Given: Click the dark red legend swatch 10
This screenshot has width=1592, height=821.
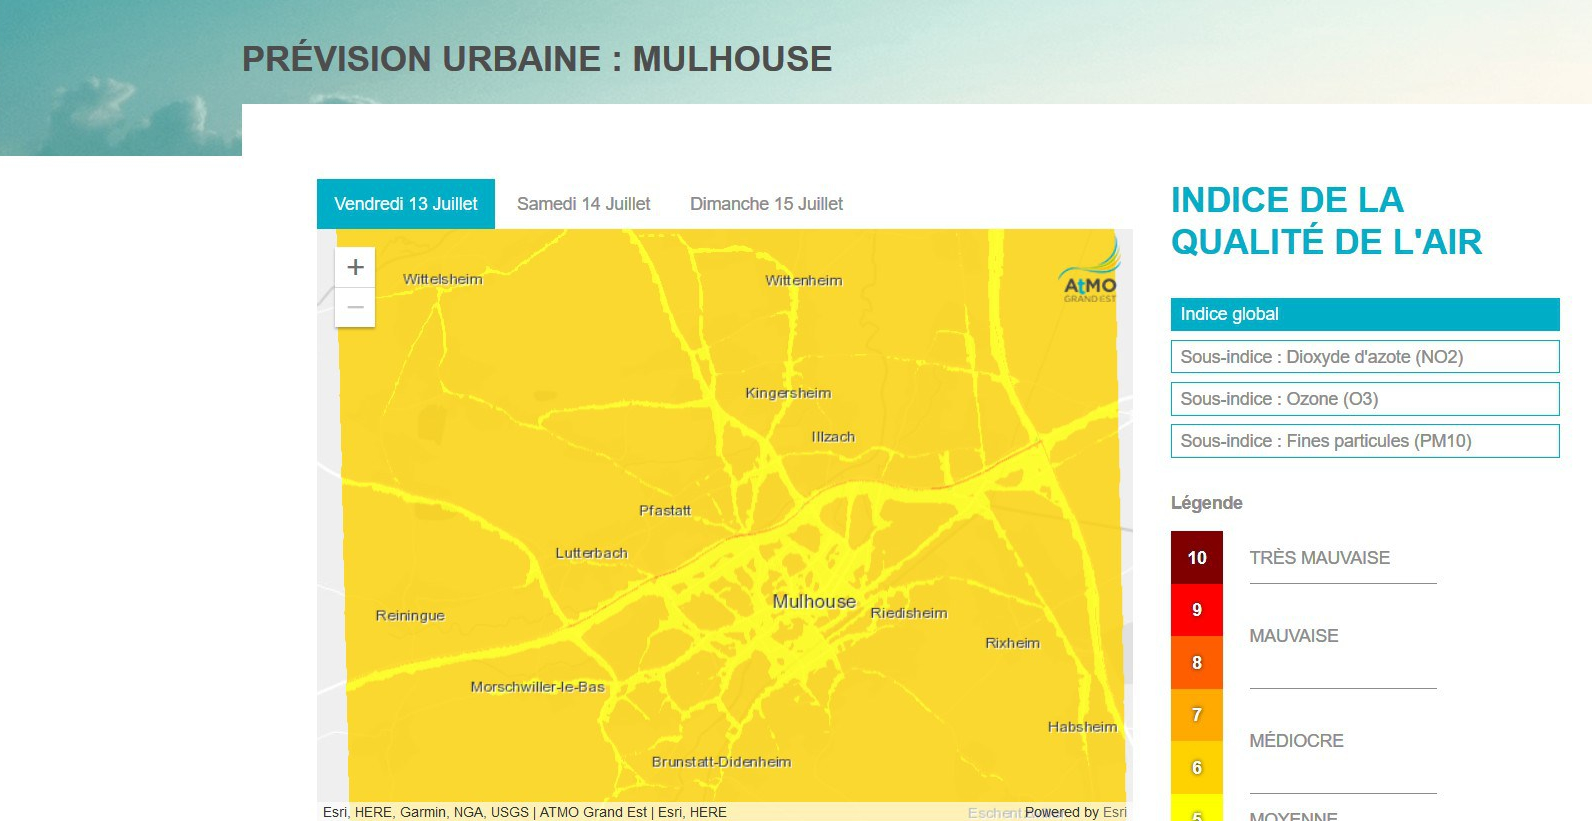Looking at the screenshot, I should 1196,558.
